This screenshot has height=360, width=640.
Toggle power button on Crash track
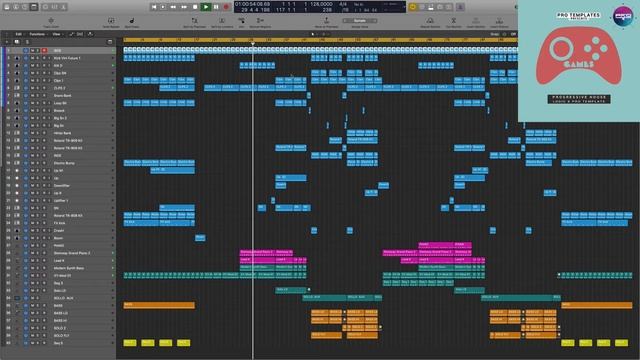(26, 231)
